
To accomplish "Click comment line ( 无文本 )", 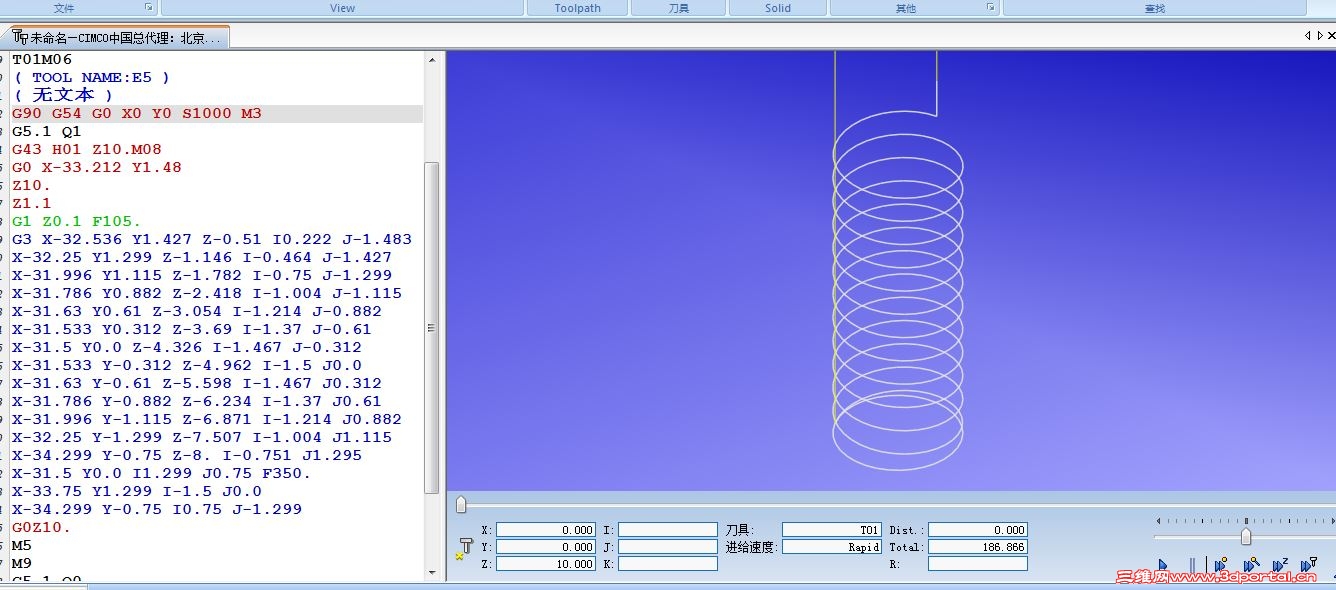I will pos(62,96).
